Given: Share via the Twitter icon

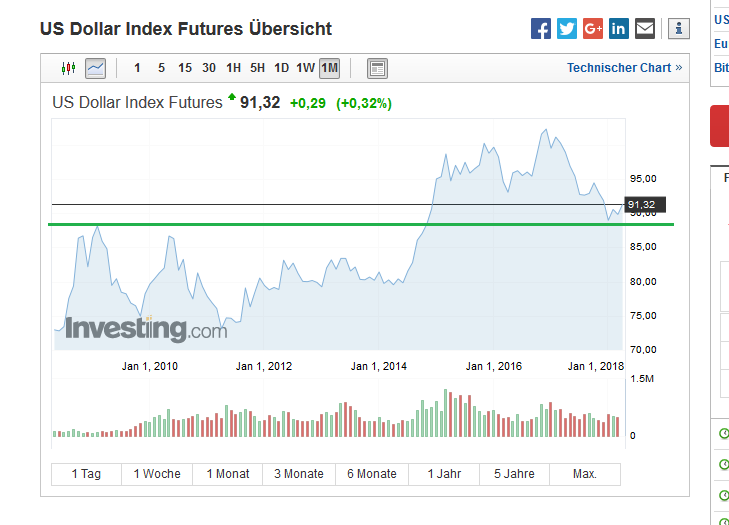Looking at the screenshot, I should (x=567, y=29).
